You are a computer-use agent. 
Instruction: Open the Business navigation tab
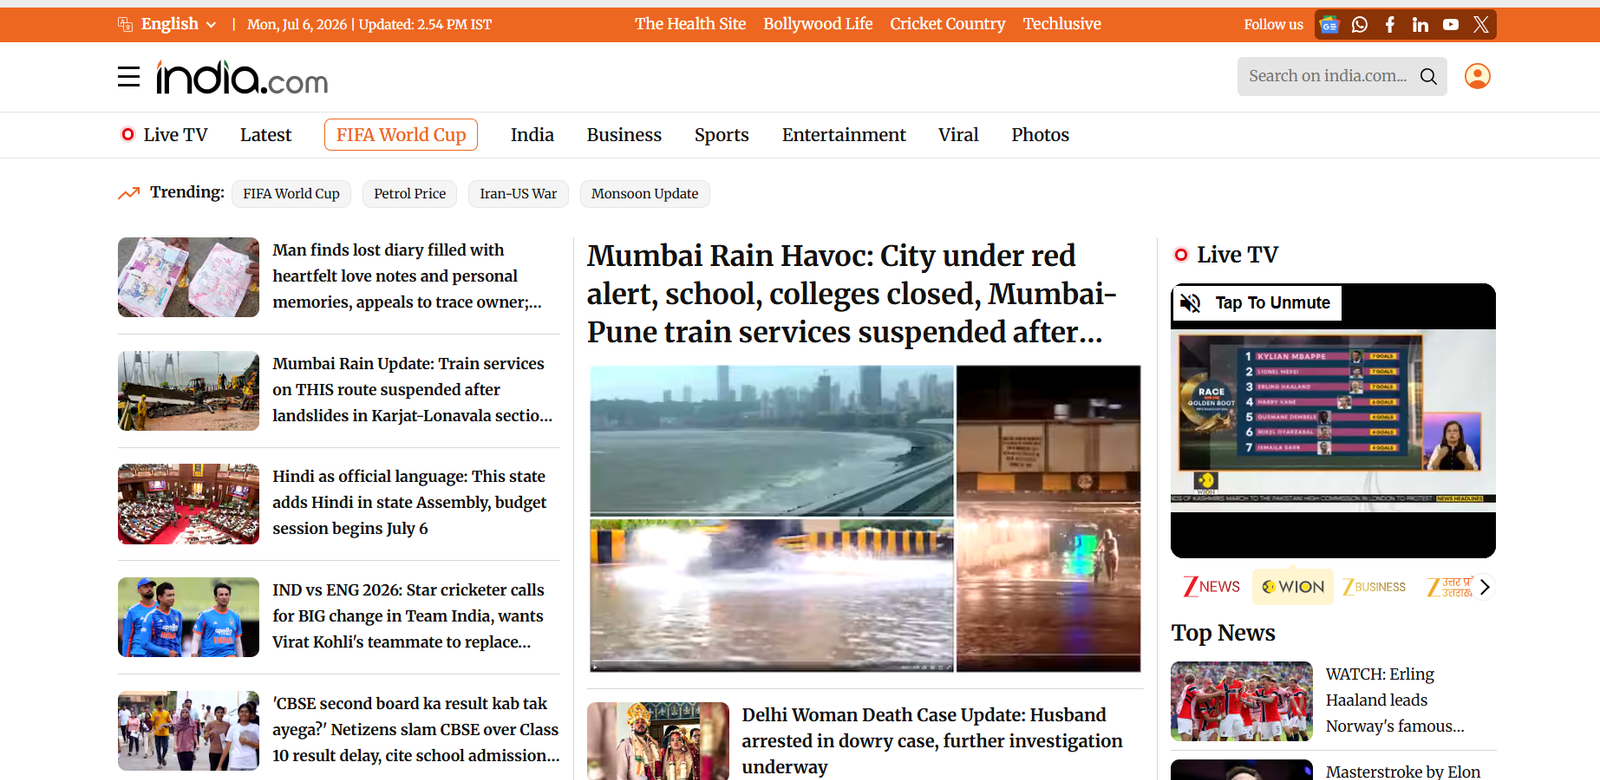pyautogui.click(x=624, y=135)
